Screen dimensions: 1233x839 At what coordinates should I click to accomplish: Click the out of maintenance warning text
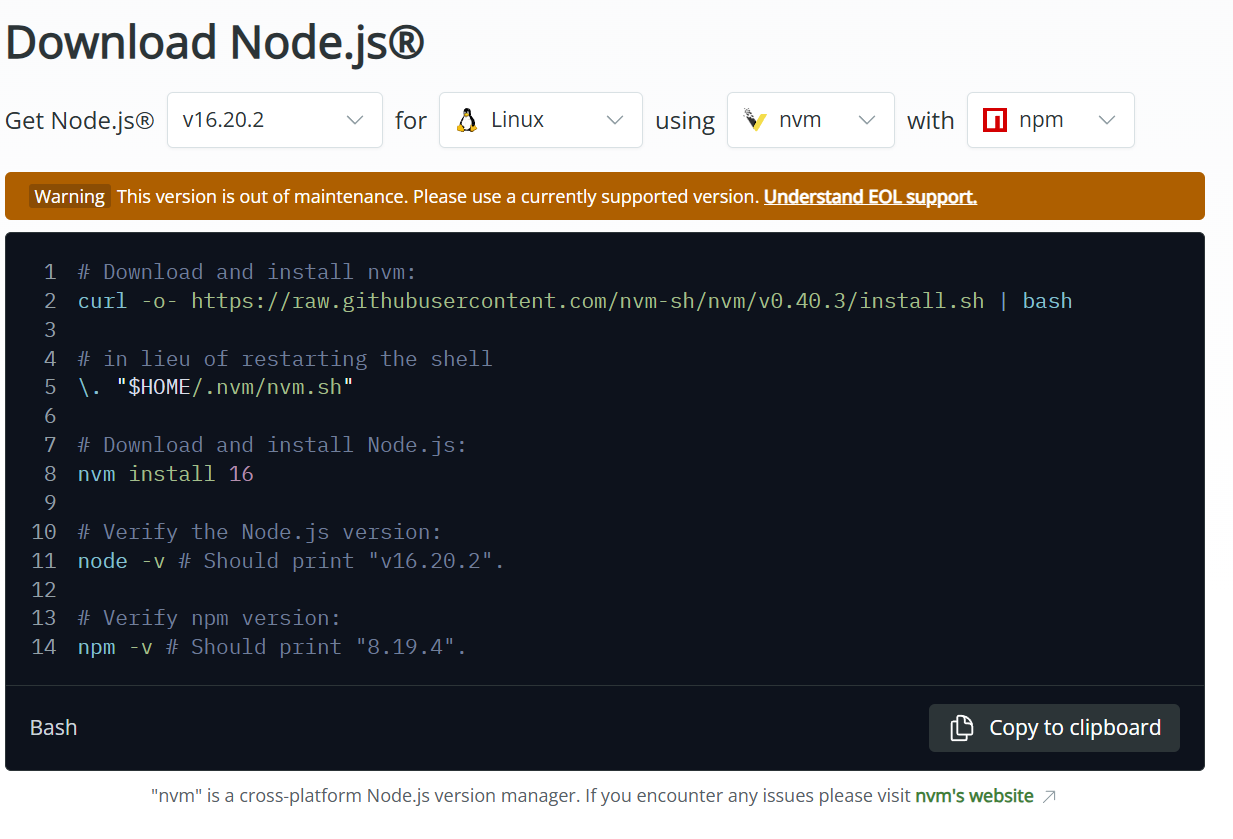[438, 197]
